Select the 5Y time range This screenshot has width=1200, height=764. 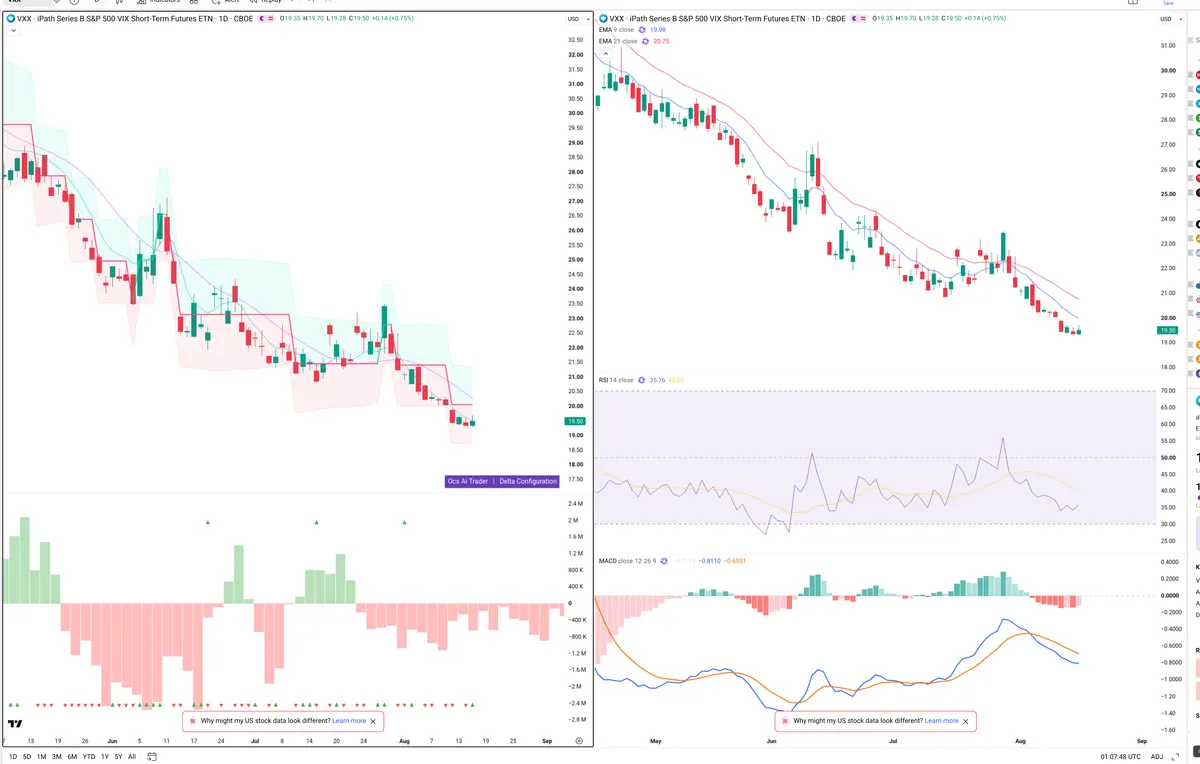(x=118, y=756)
